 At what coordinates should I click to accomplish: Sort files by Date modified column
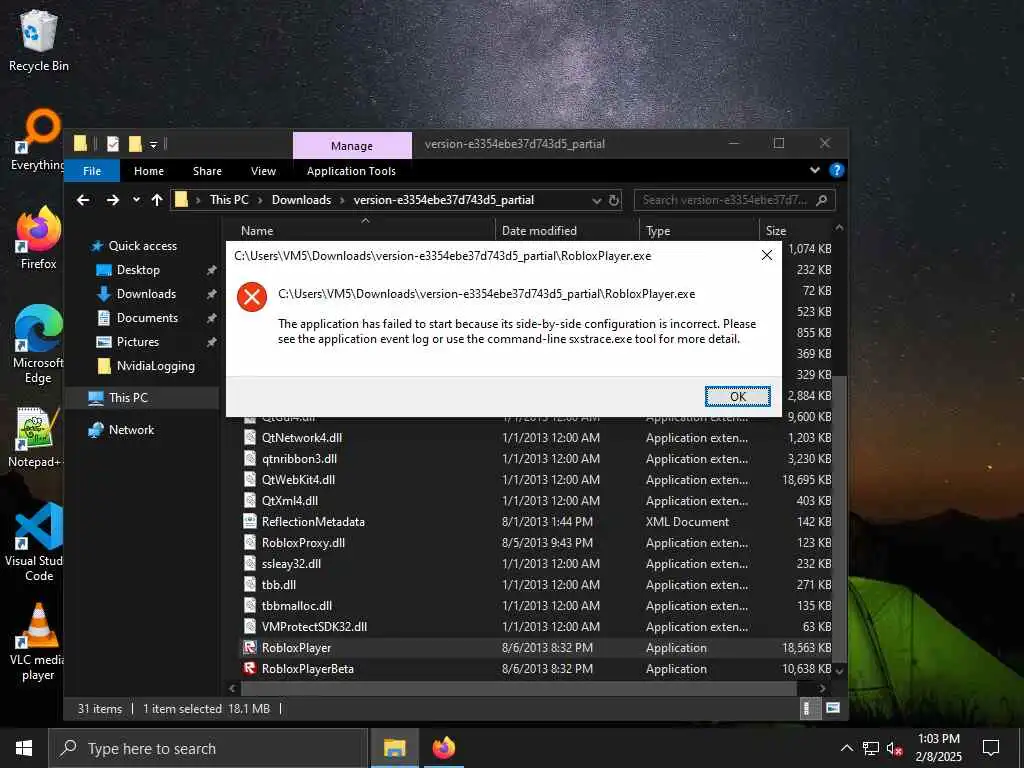pyautogui.click(x=539, y=231)
